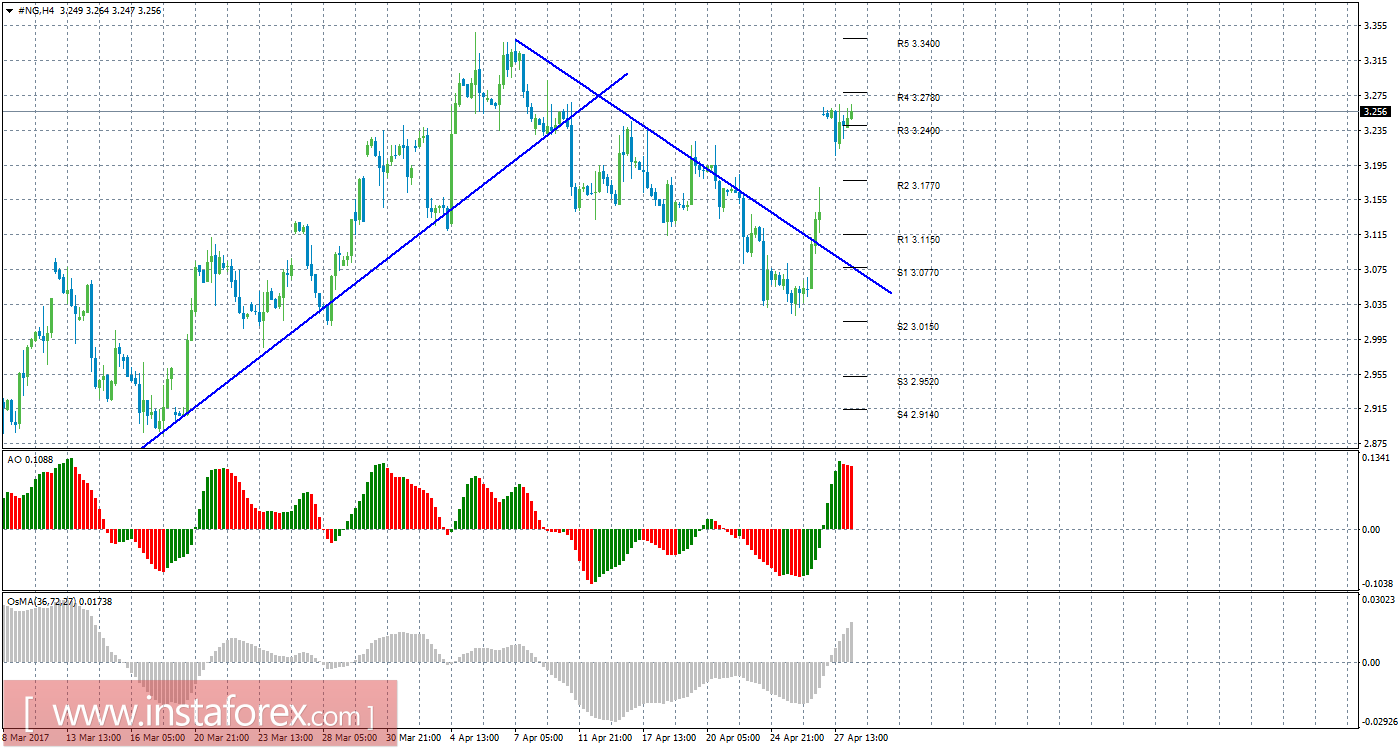Image resolution: width=1398 pixels, height=749 pixels.
Task: Click the 24 Apr 21:00 time label
Action: (x=796, y=739)
